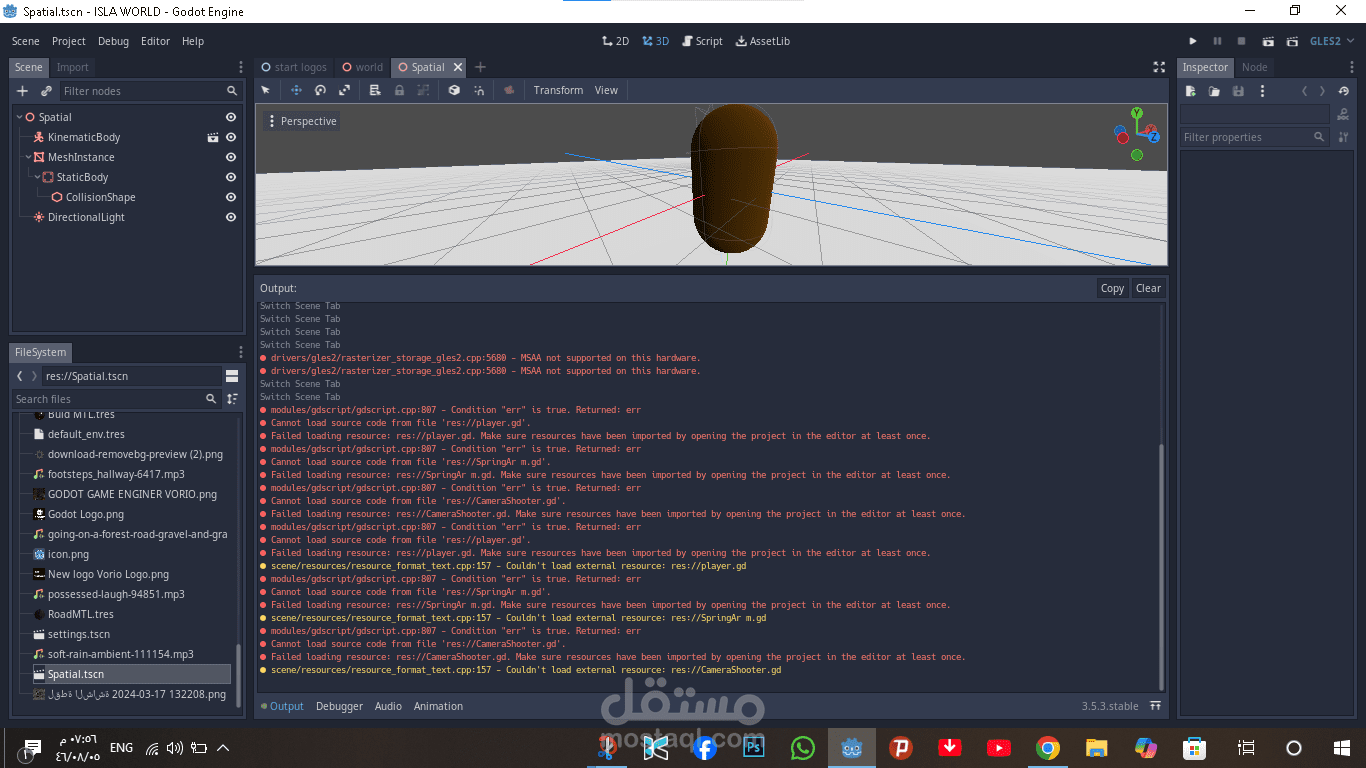This screenshot has width=1366, height=768.
Task: Open the Debug menu
Action: tap(113, 41)
